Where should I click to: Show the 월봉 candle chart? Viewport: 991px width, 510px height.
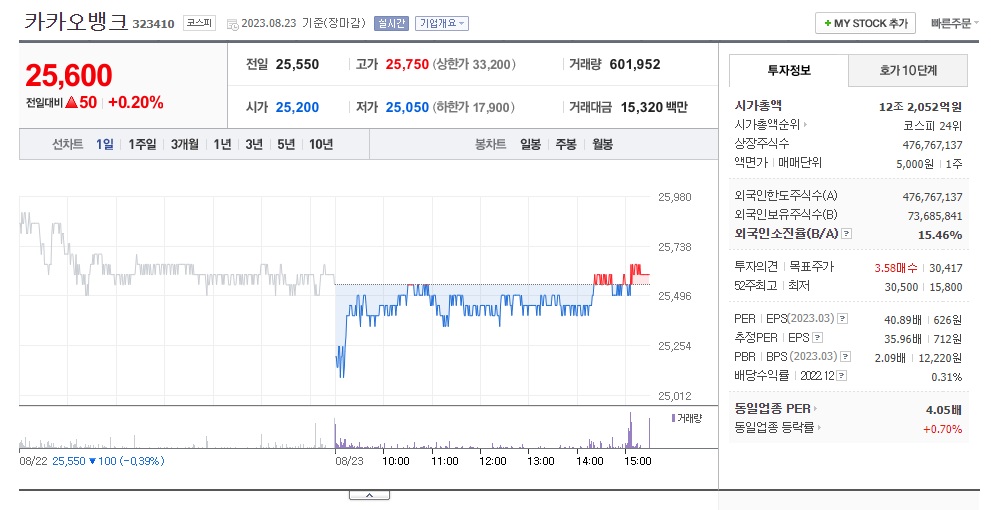(x=602, y=144)
